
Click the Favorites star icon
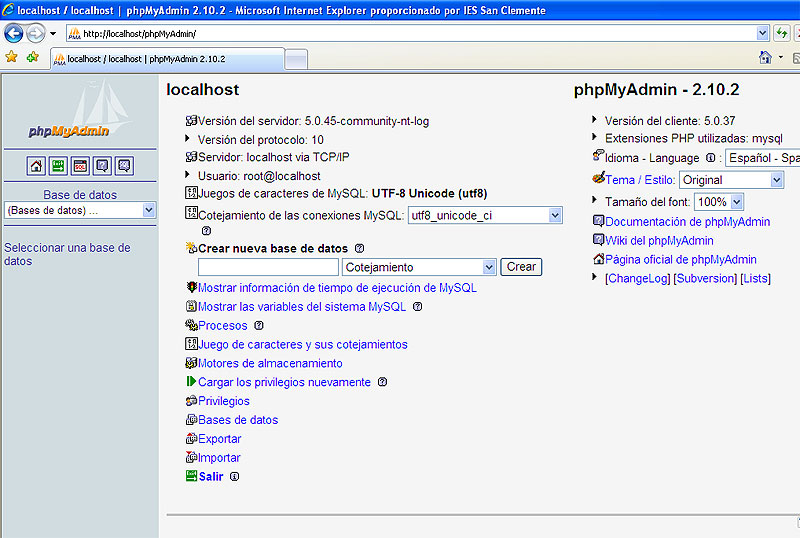coord(11,57)
